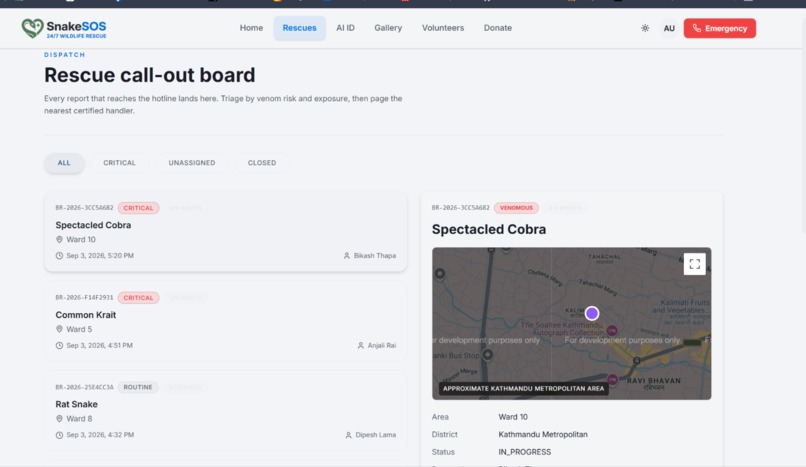Click CRITICAL badge on Spectacled Cobra card

138,208
